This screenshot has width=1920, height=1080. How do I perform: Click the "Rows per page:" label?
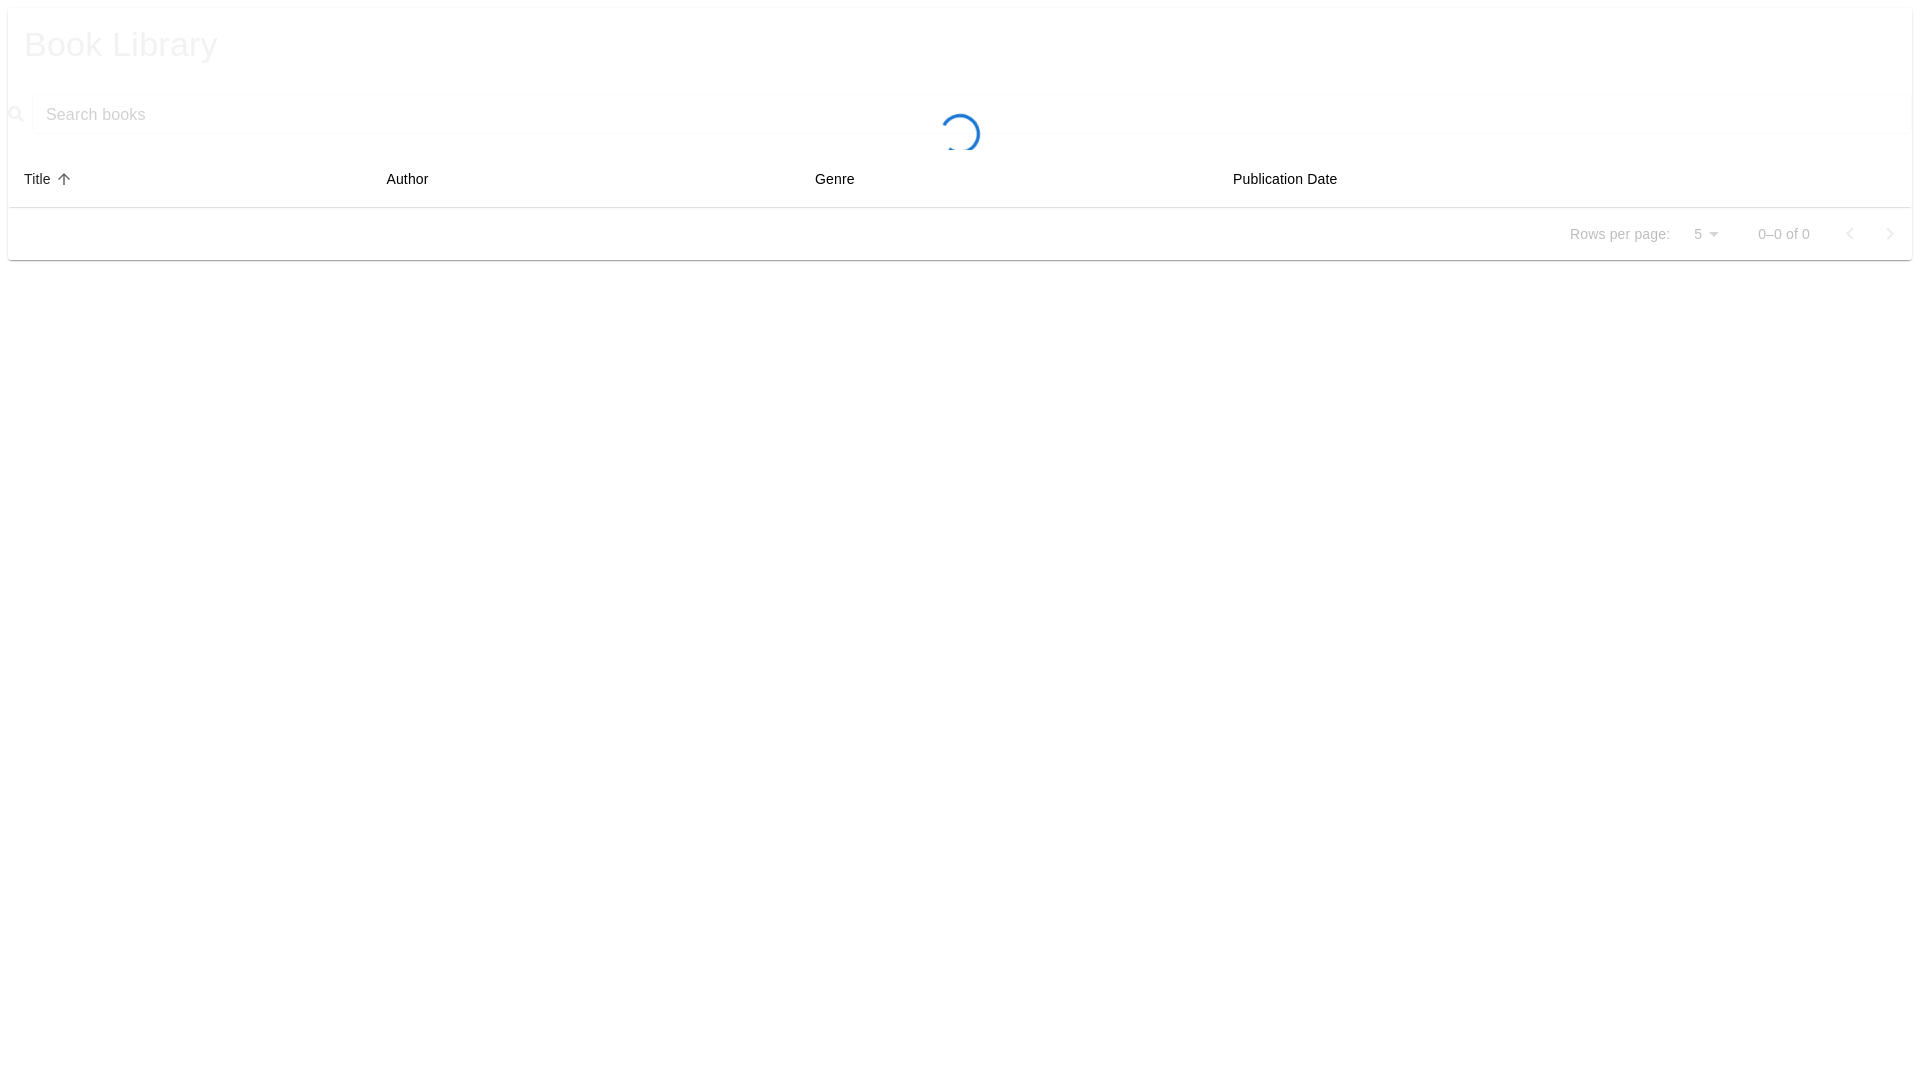click(x=1619, y=234)
